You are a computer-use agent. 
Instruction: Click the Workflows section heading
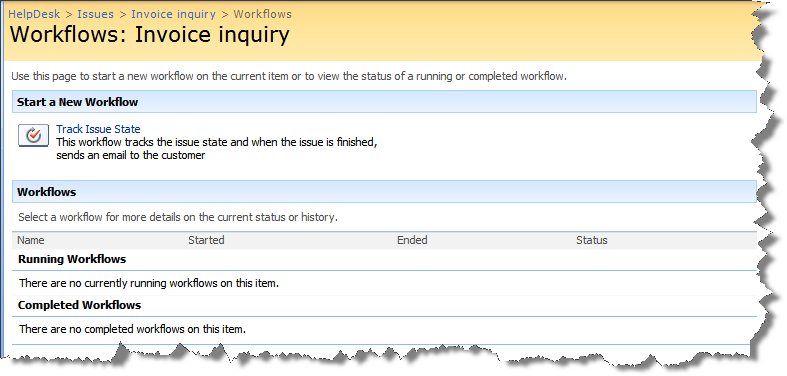pos(47,192)
